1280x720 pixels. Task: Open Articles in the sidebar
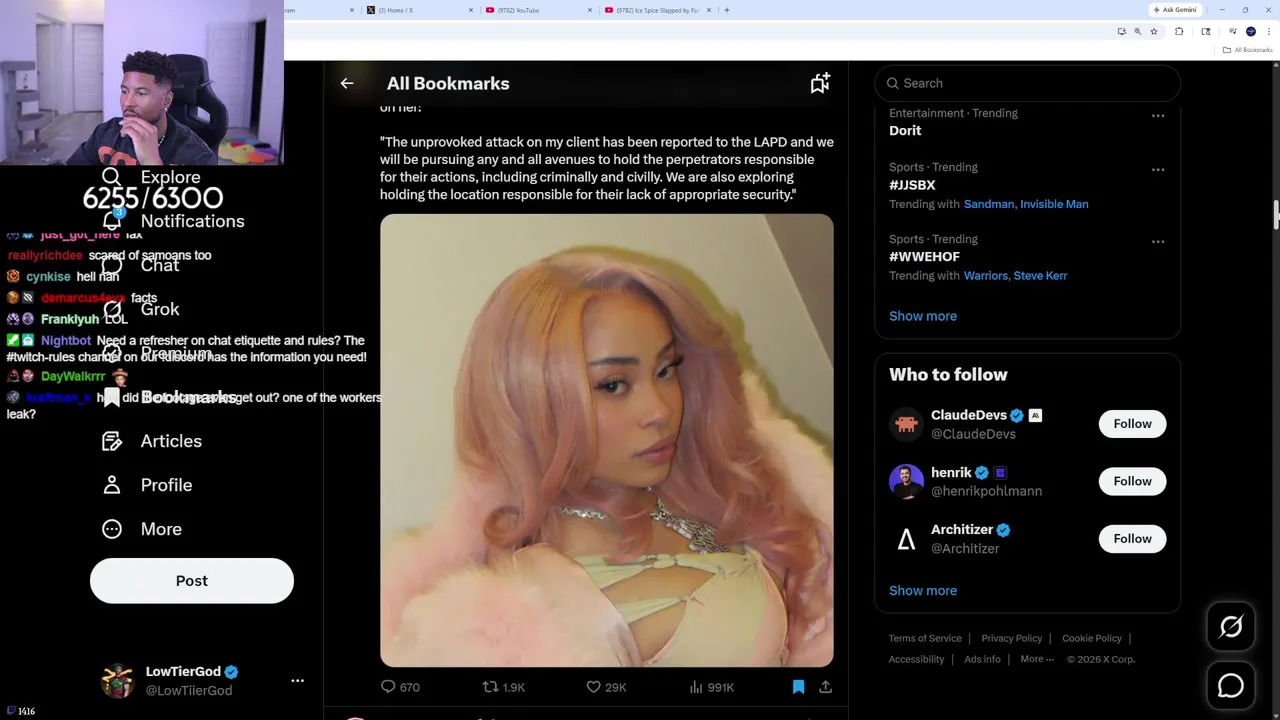[x=171, y=441]
